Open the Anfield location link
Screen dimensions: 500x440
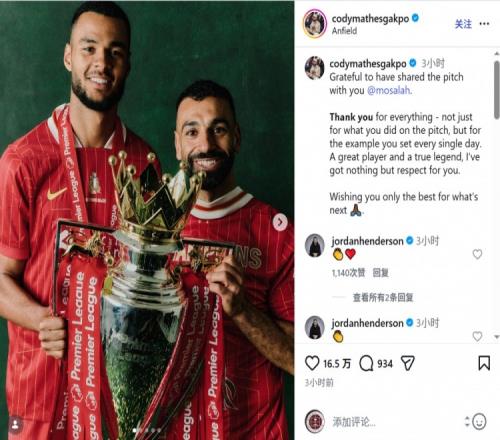pyautogui.click(x=344, y=31)
